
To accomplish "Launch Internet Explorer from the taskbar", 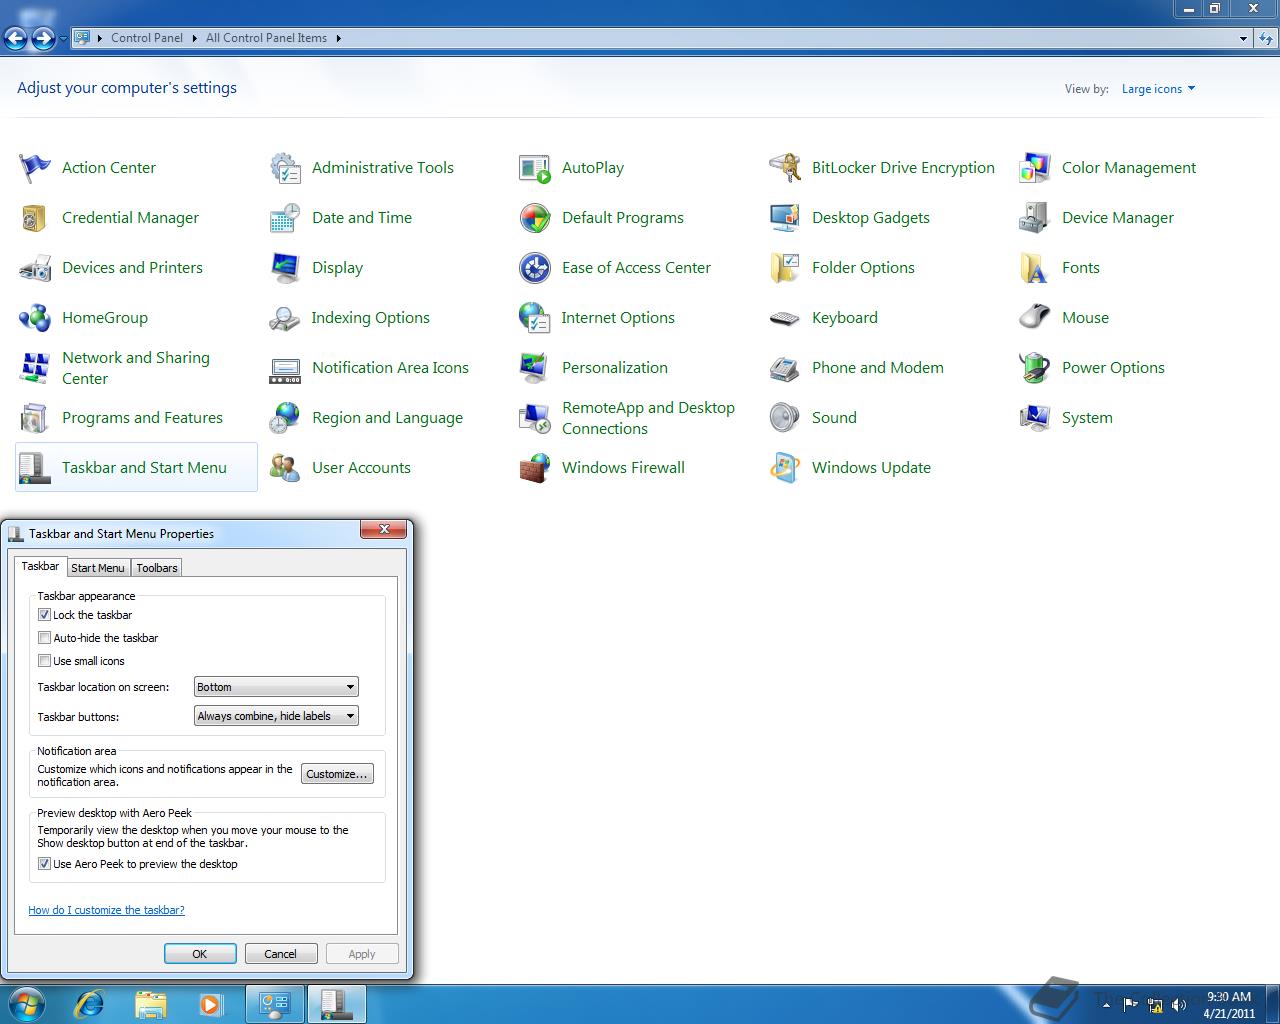I will click(x=89, y=1003).
